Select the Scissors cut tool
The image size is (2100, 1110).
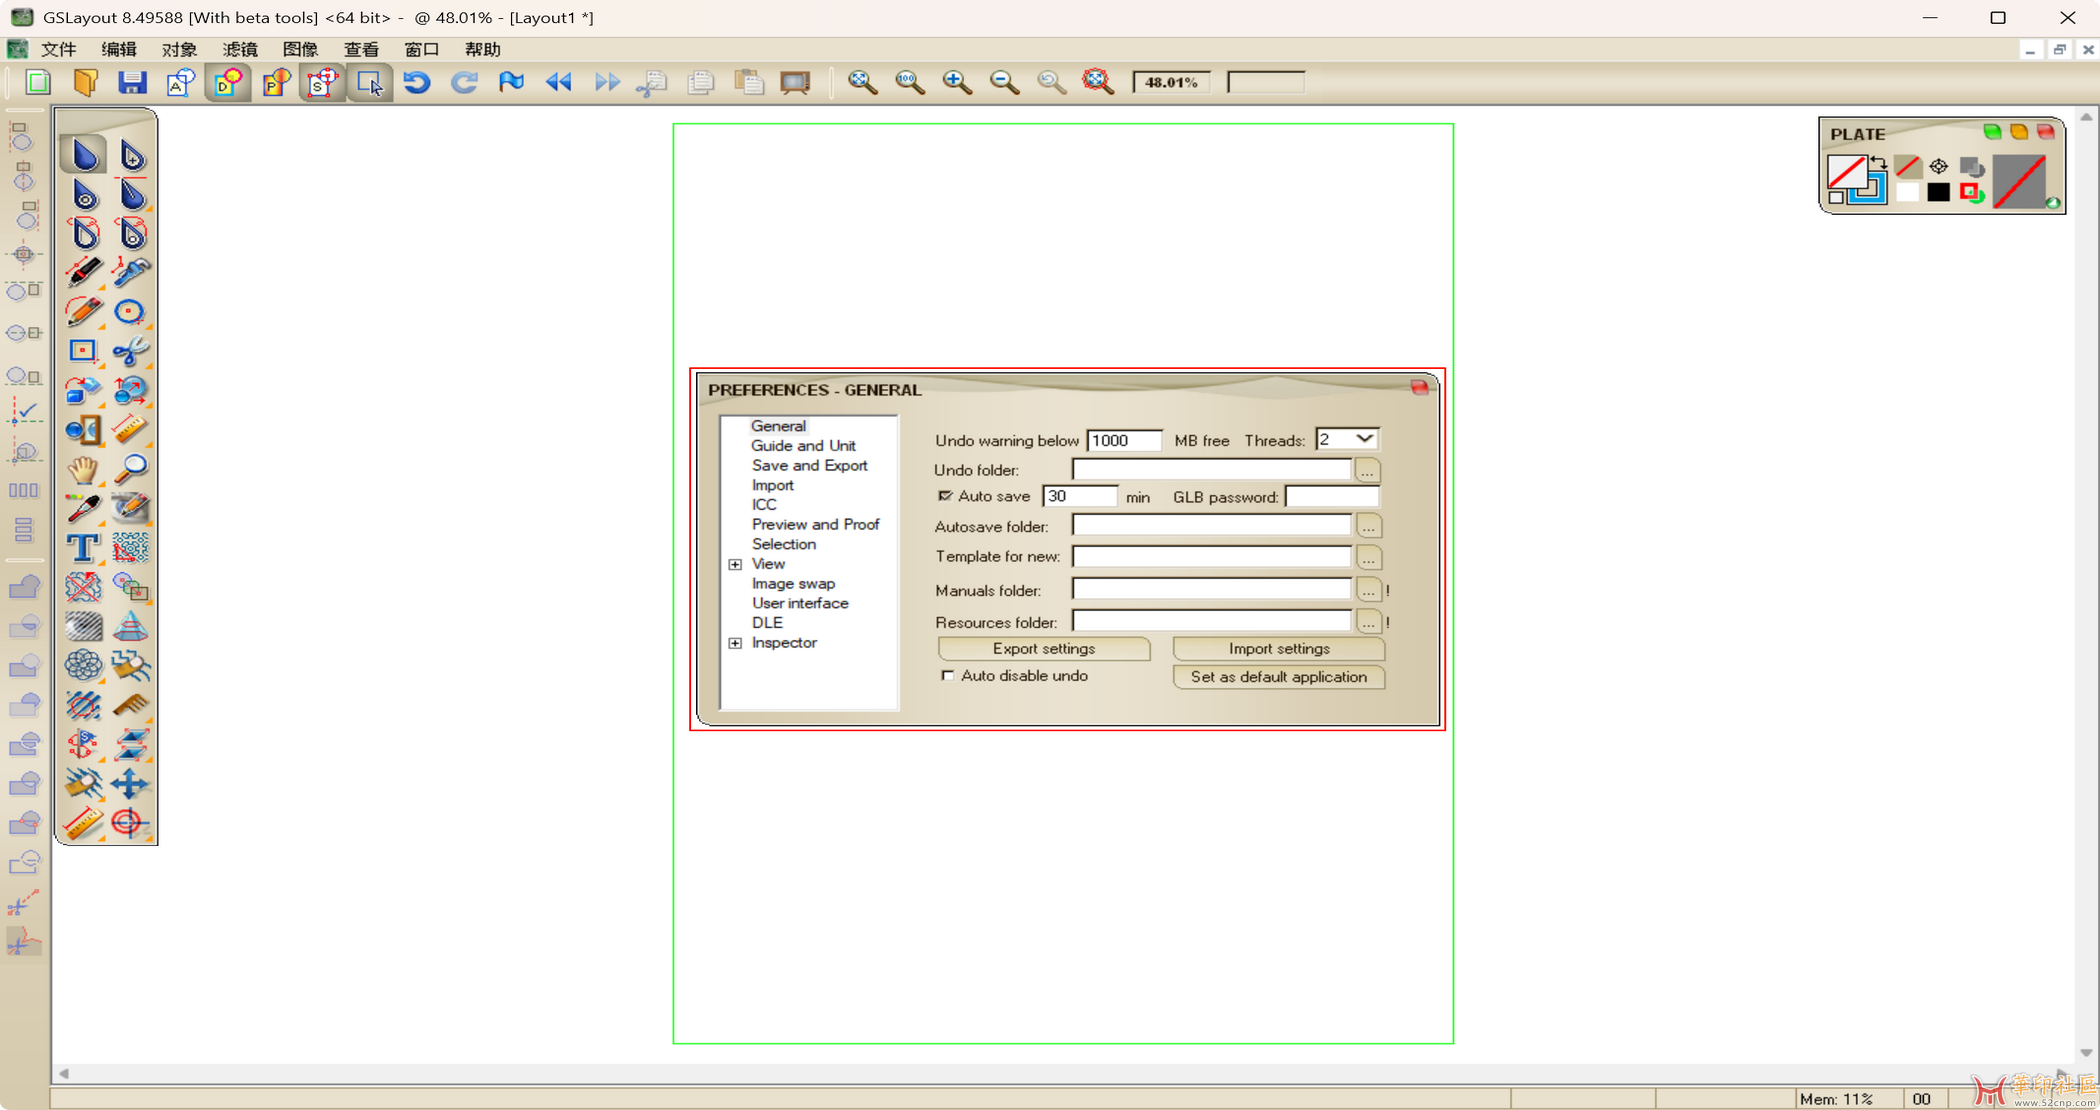[x=130, y=351]
